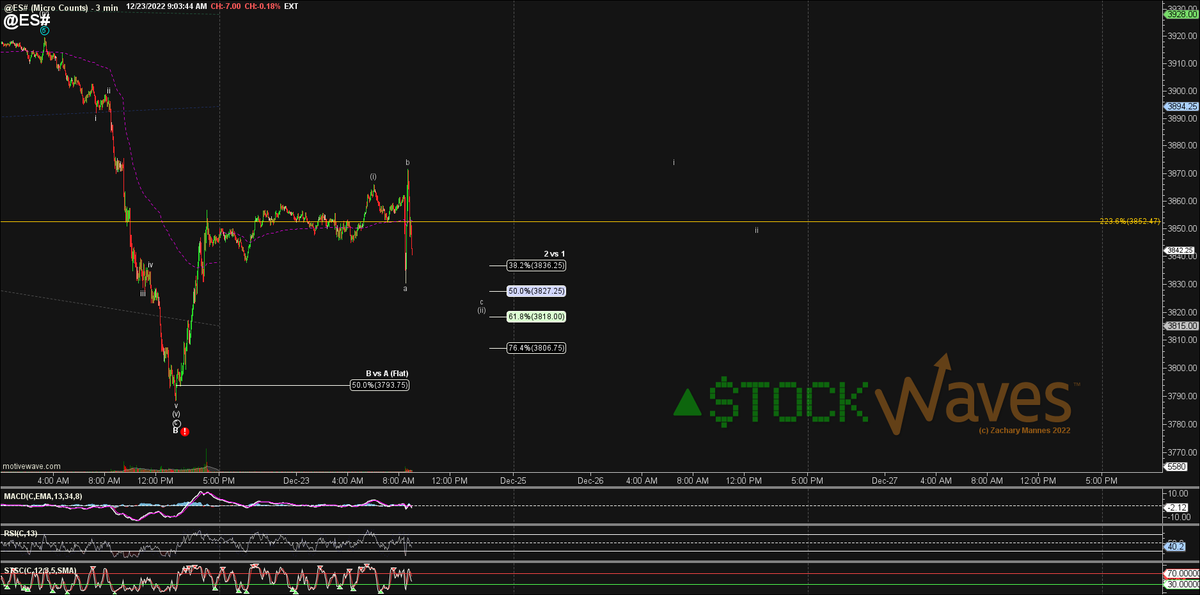The height and width of the screenshot is (595, 1200).
Task: Select the wave 'b' label at the spike high
Action: coord(407,162)
